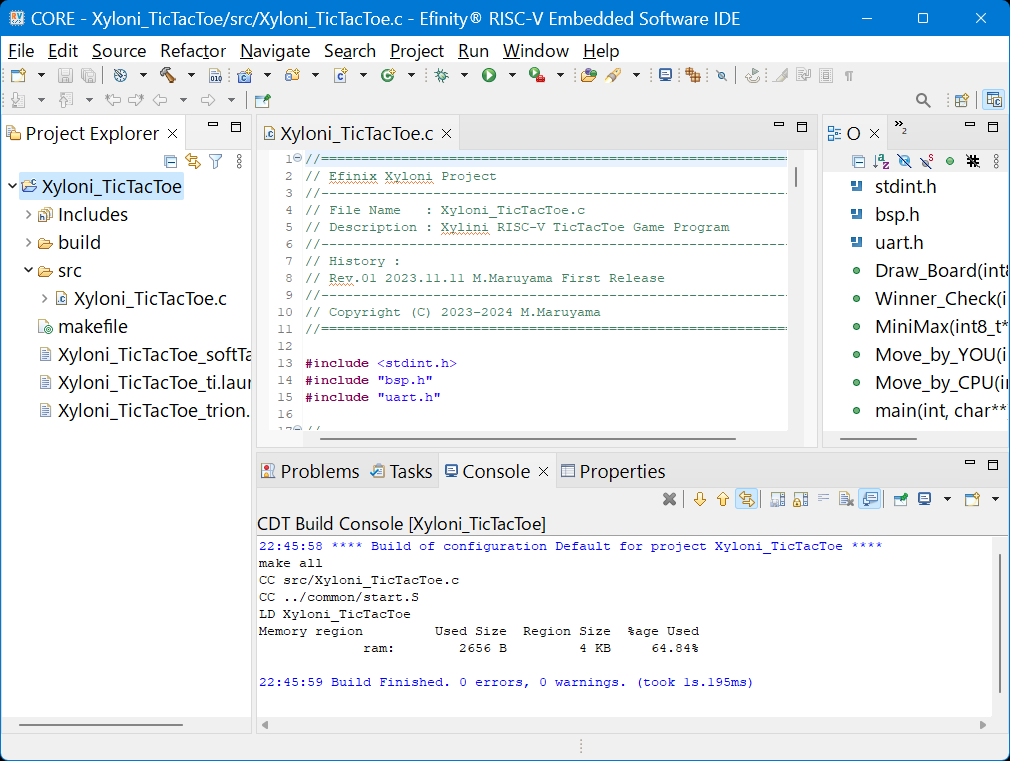Click the toolbar Search magnifier icon
1010x761 pixels.
click(923, 100)
